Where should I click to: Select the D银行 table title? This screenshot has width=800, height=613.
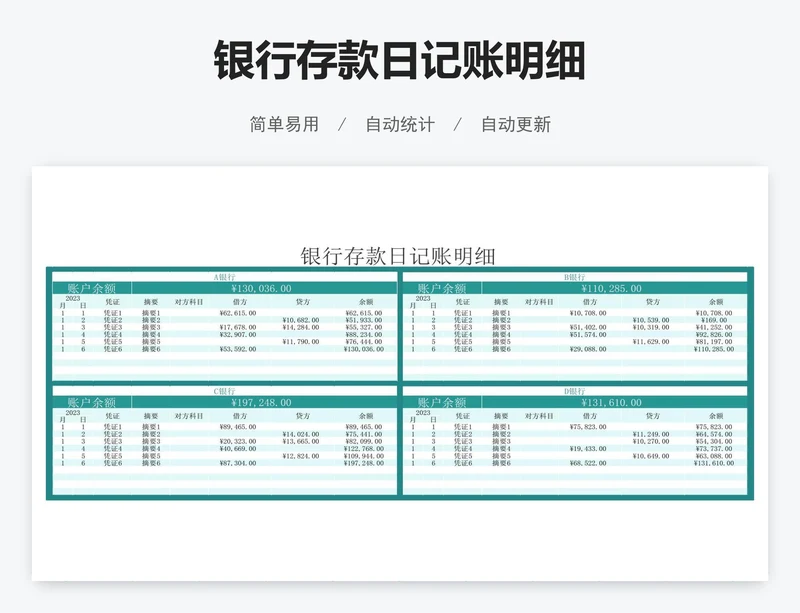(x=574, y=391)
